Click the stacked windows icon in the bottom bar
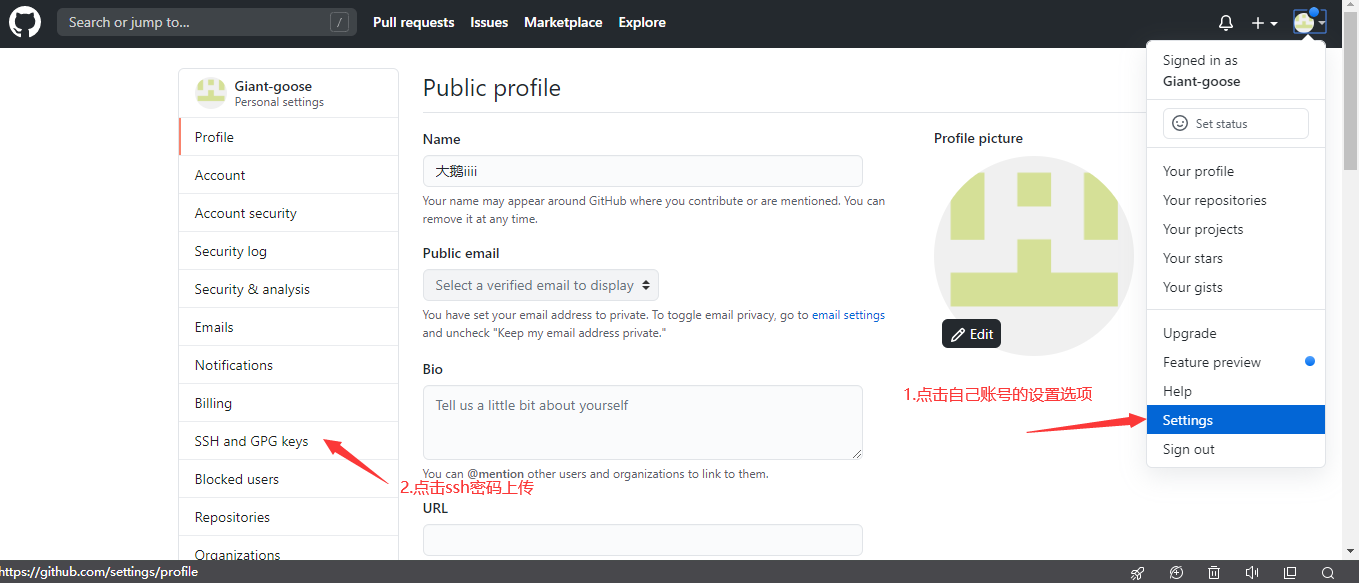 tap(1290, 573)
